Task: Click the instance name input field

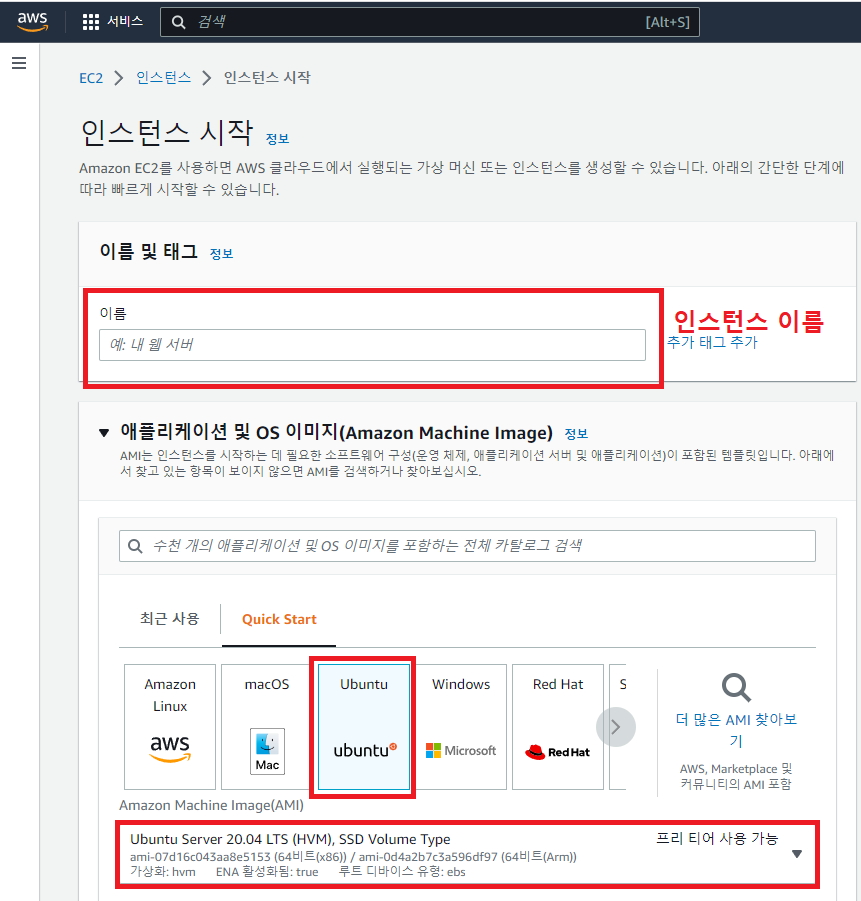Action: click(372, 345)
